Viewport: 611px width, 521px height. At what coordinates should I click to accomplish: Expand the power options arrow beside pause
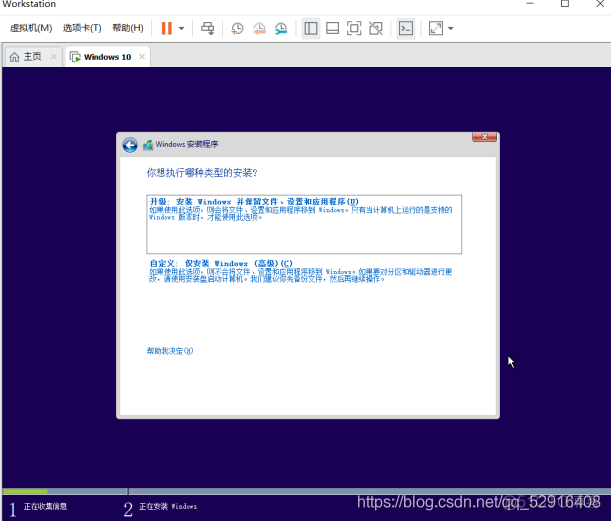(181, 28)
